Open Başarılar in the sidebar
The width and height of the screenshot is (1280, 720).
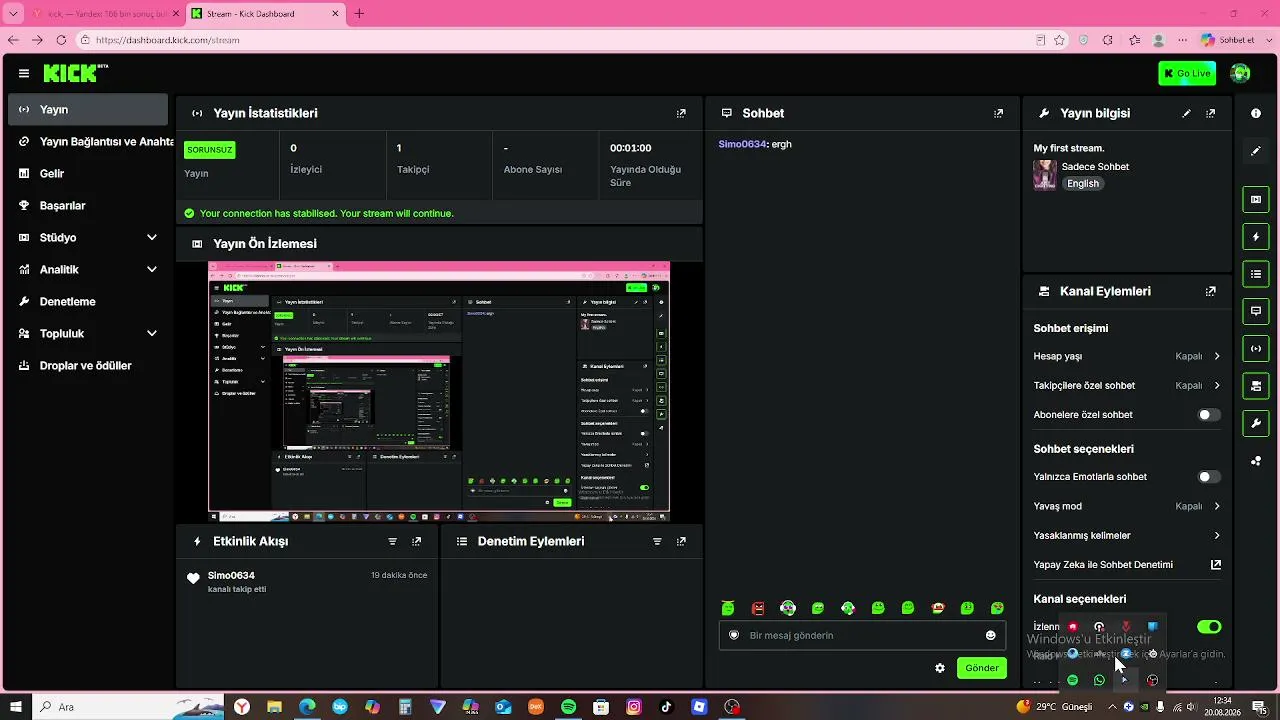point(88,206)
